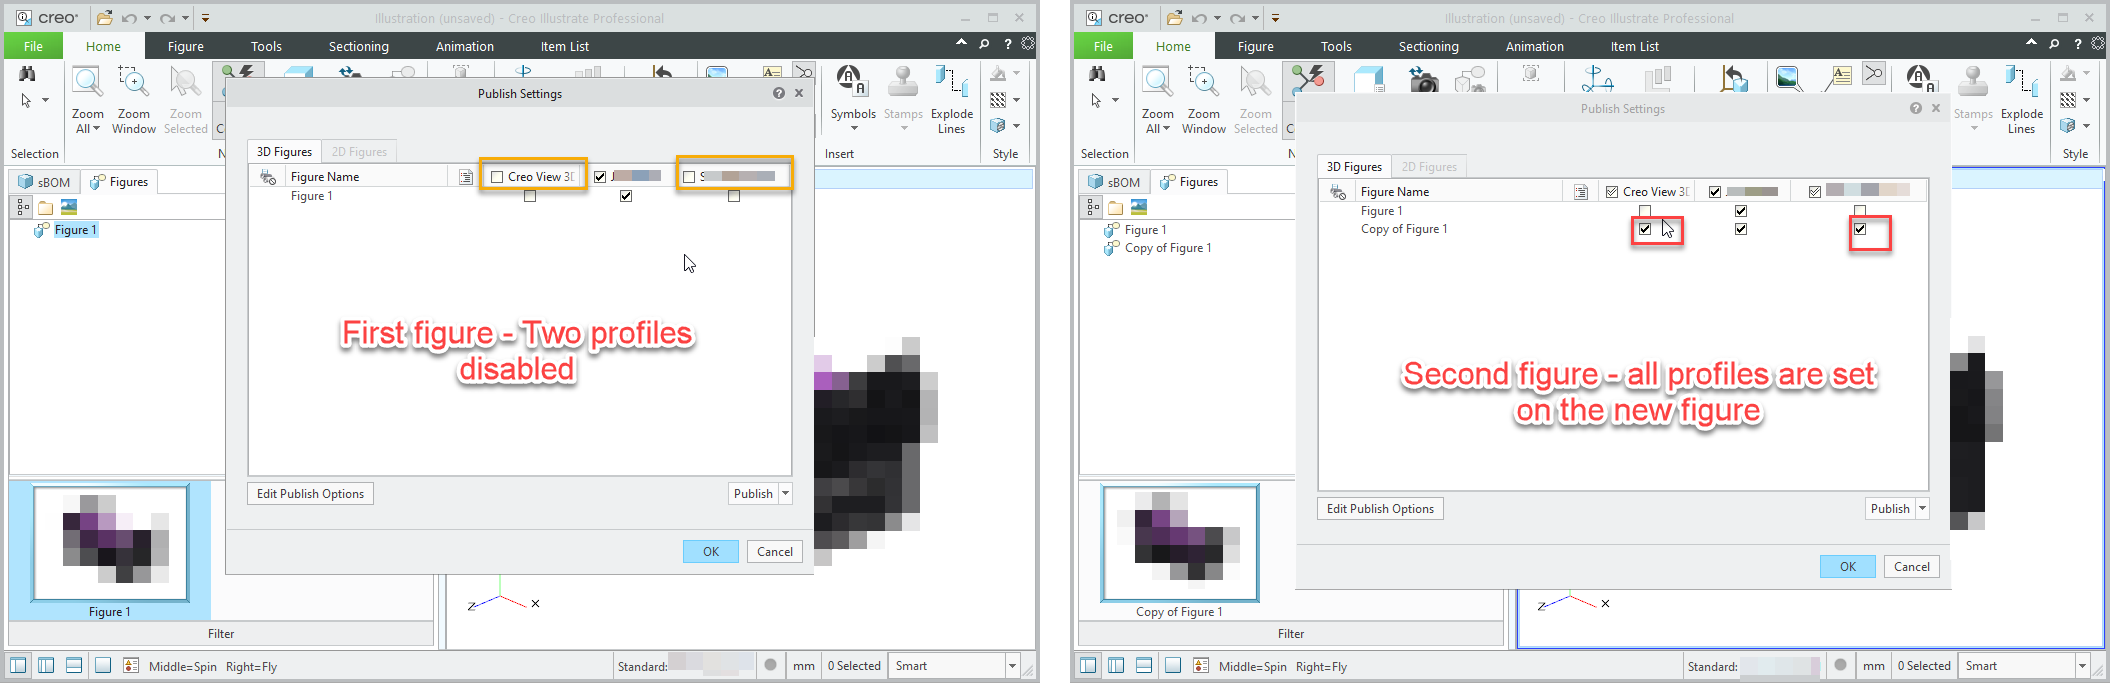Click help icon in right Publish Settings dialog
2110x683 pixels.
point(1915,108)
